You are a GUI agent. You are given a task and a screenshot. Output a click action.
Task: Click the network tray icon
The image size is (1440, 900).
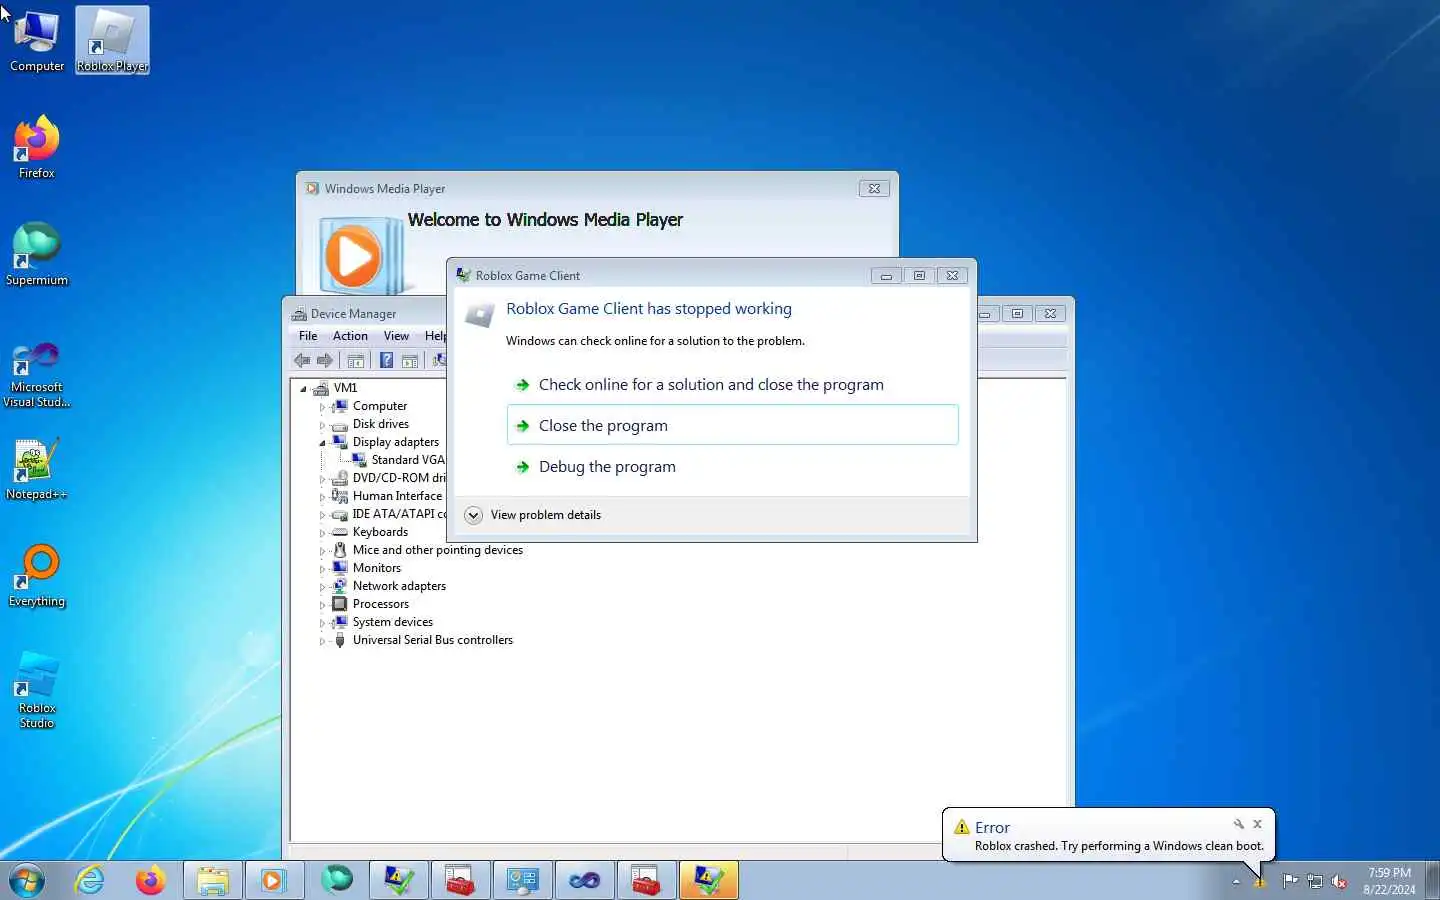coord(1315,881)
